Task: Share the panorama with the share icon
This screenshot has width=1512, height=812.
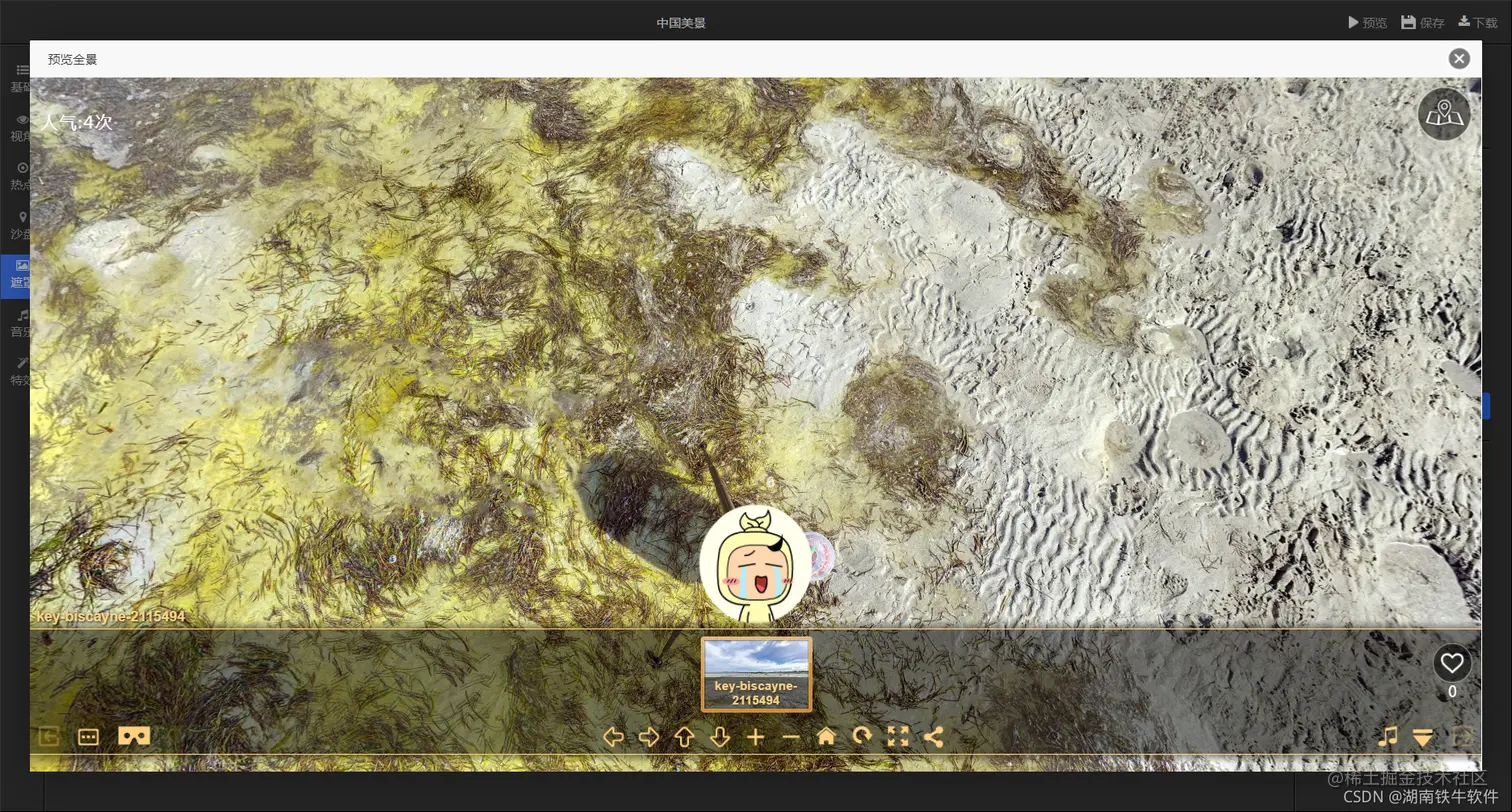Action: click(933, 737)
